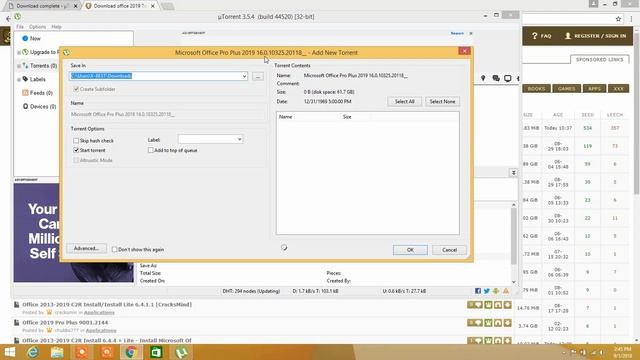Check Add to top of queue
The width and height of the screenshot is (640, 360).
point(151,150)
